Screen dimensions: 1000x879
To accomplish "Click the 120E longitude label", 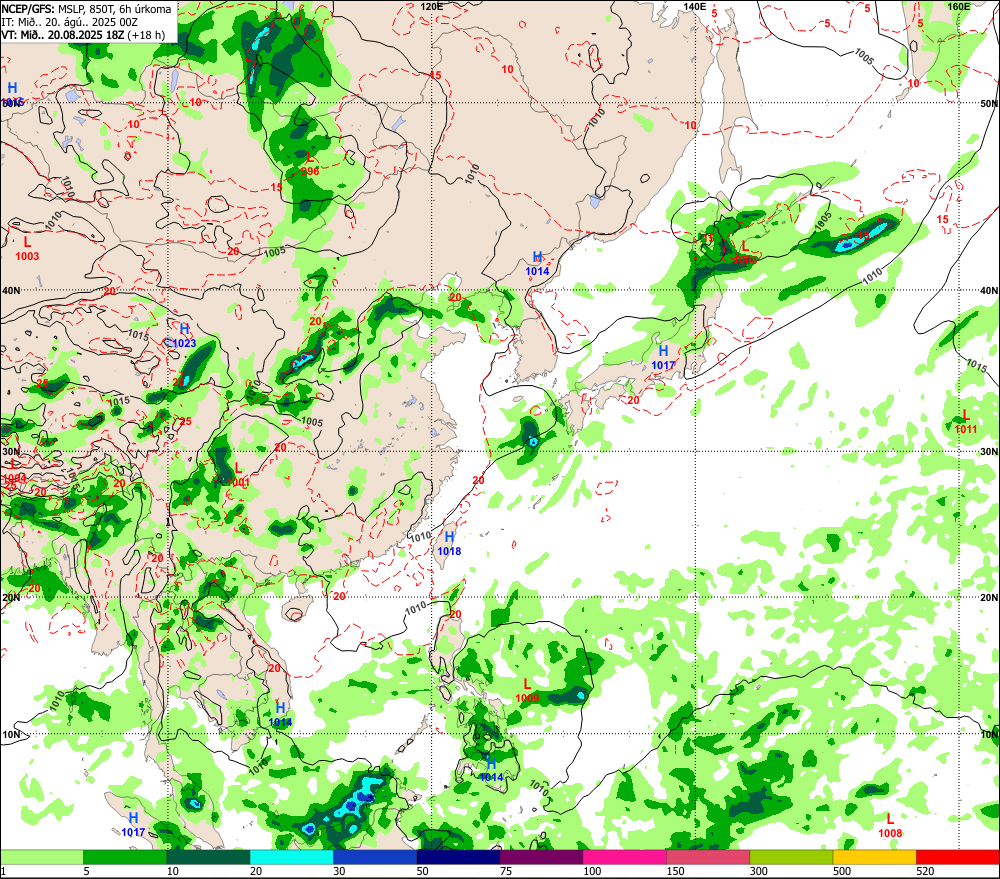I will pyautogui.click(x=432, y=6).
